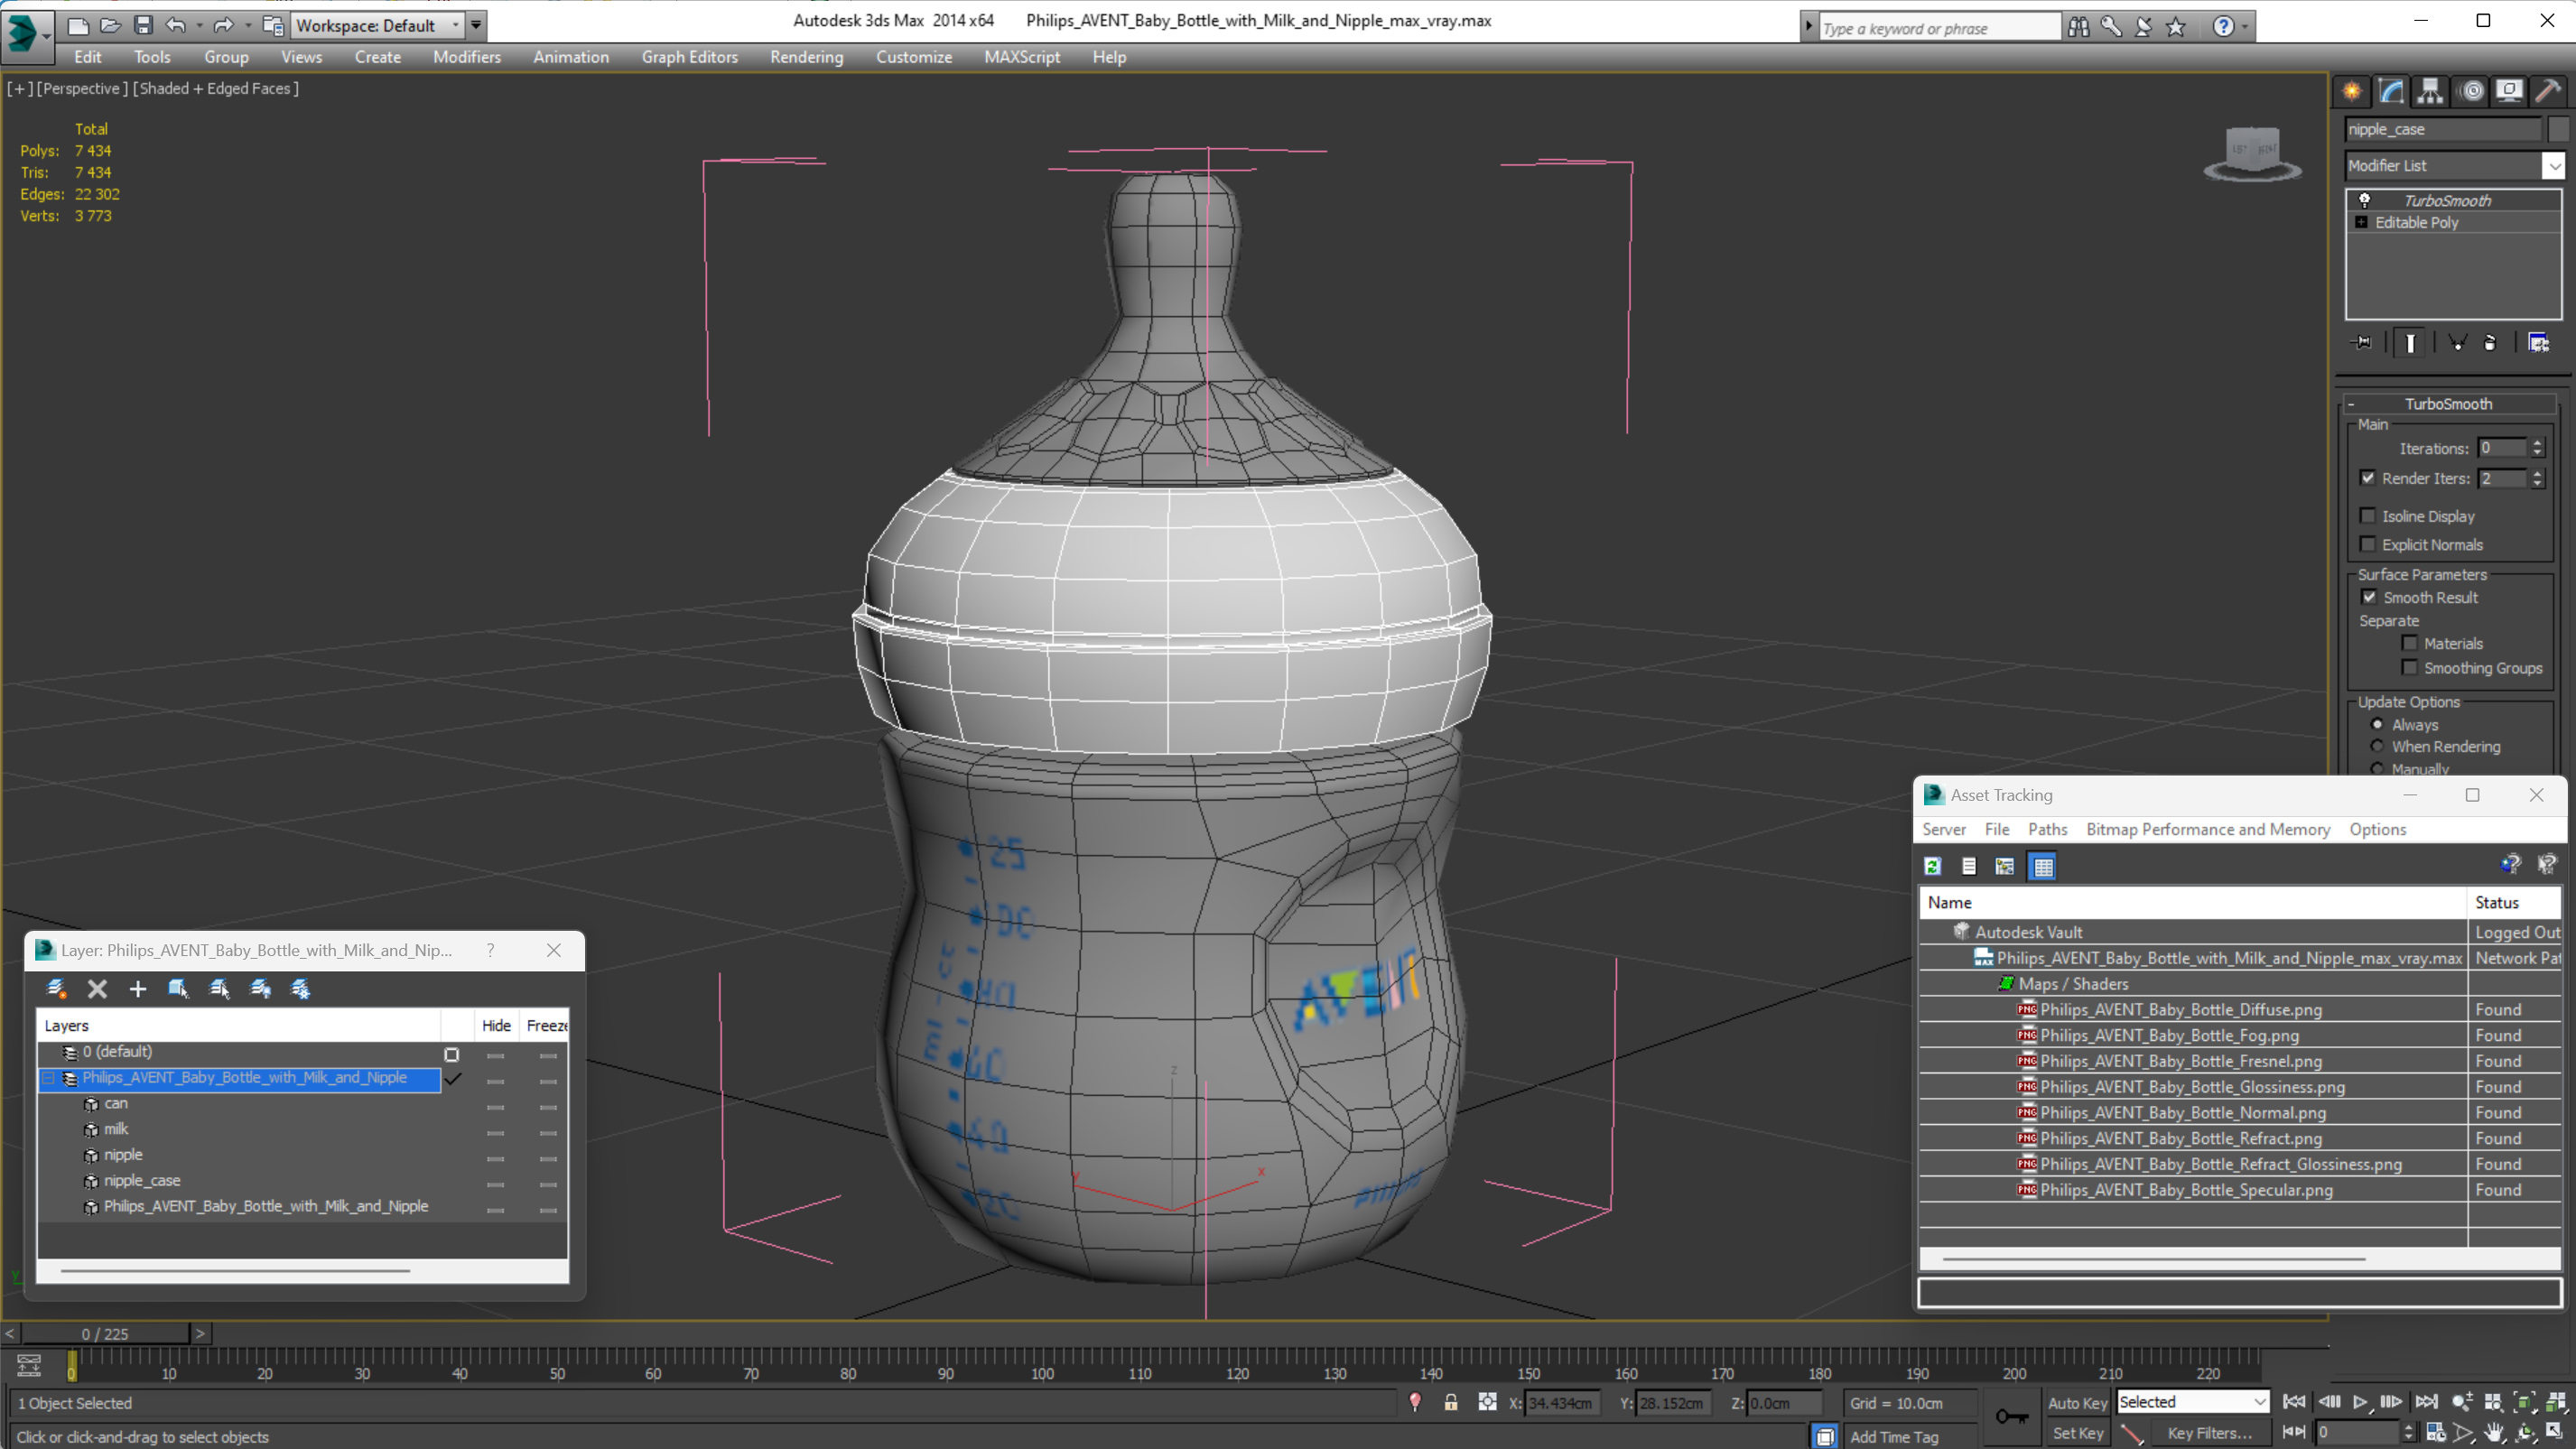Click Configure Modifier Sets icon
The height and width of the screenshot is (1449, 2576).
[2538, 343]
